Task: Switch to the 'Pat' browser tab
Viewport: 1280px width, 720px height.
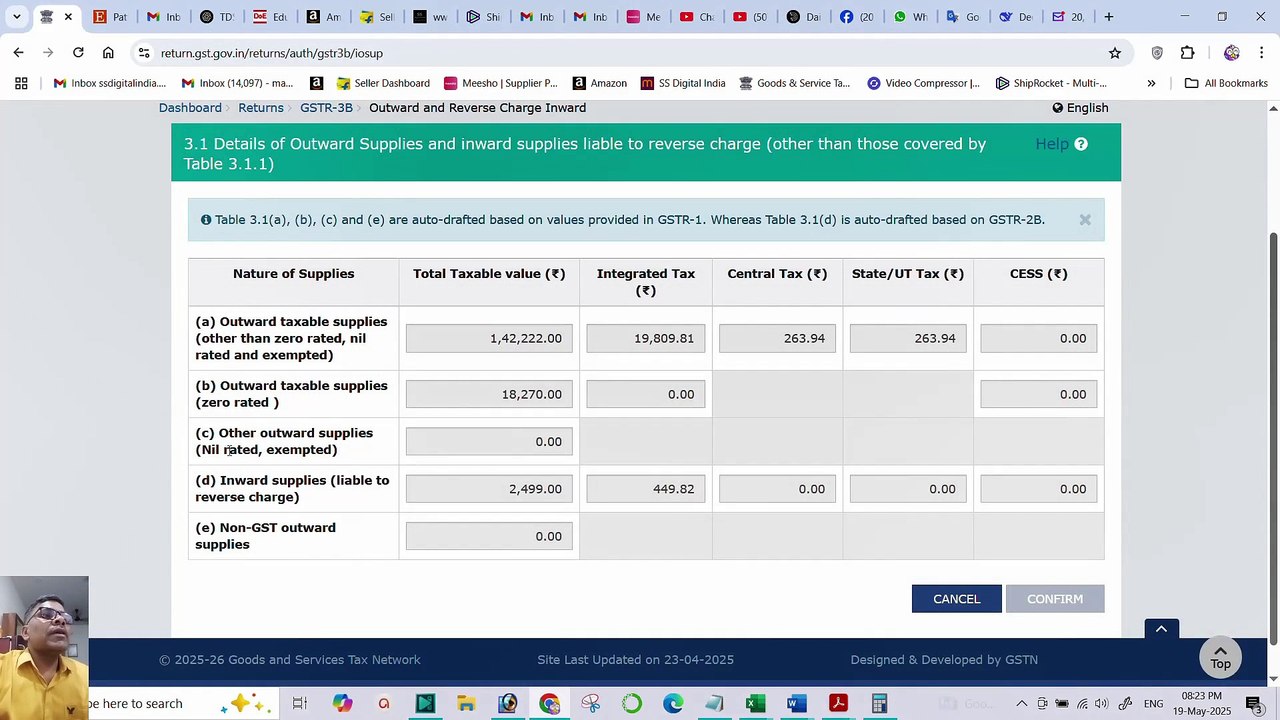Action: coord(109,17)
